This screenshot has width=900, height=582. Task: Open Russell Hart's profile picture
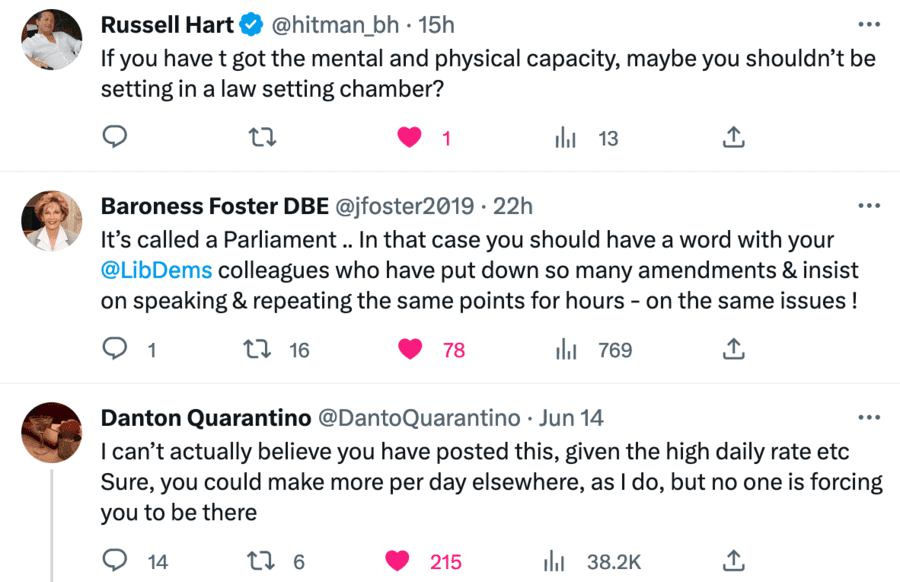pos(51,39)
